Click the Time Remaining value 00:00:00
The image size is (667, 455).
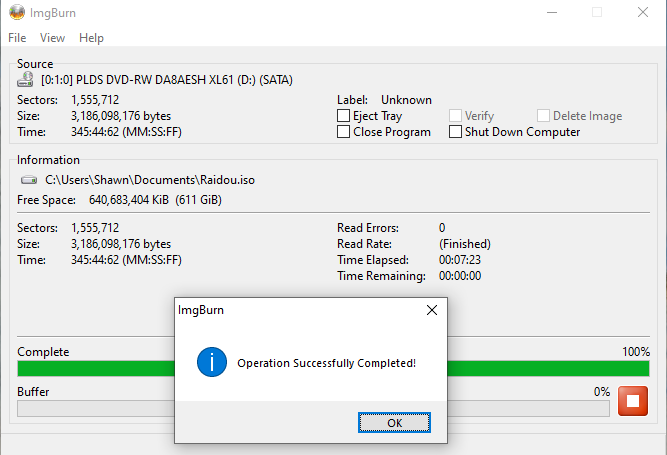[460, 276]
